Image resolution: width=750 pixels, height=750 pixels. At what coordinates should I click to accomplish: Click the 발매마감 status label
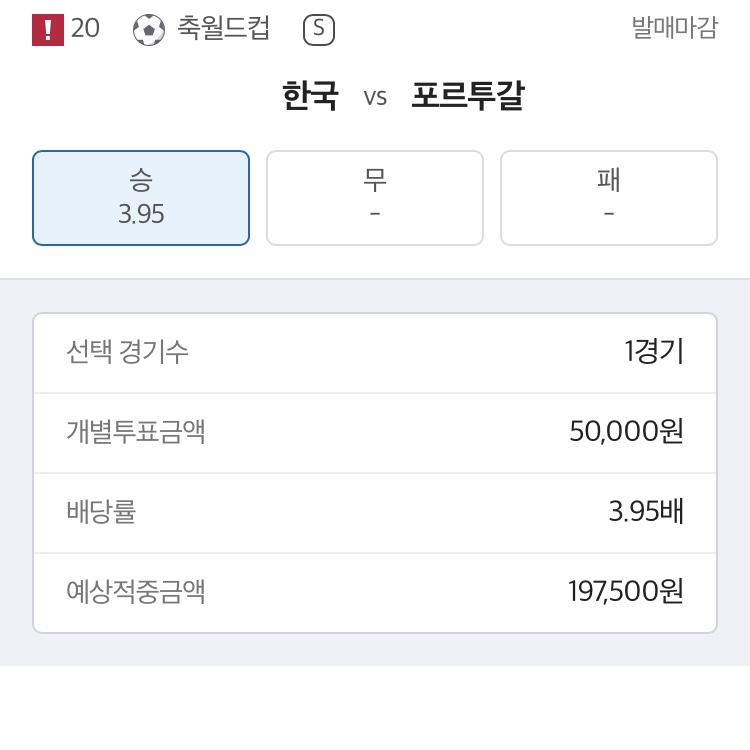674,28
